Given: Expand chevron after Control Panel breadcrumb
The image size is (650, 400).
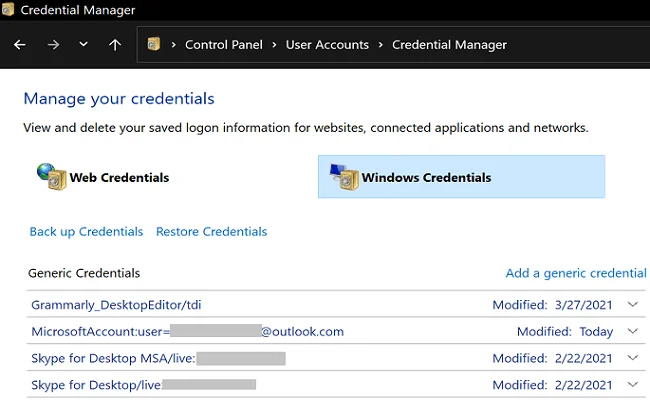Looking at the screenshot, I should point(274,44).
